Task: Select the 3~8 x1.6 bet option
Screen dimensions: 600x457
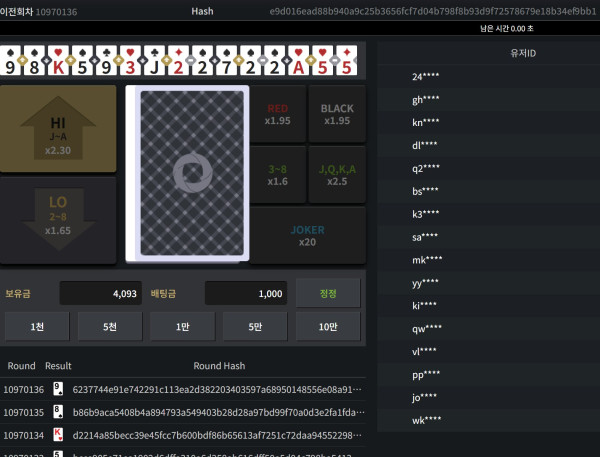Action: pyautogui.click(x=278, y=174)
